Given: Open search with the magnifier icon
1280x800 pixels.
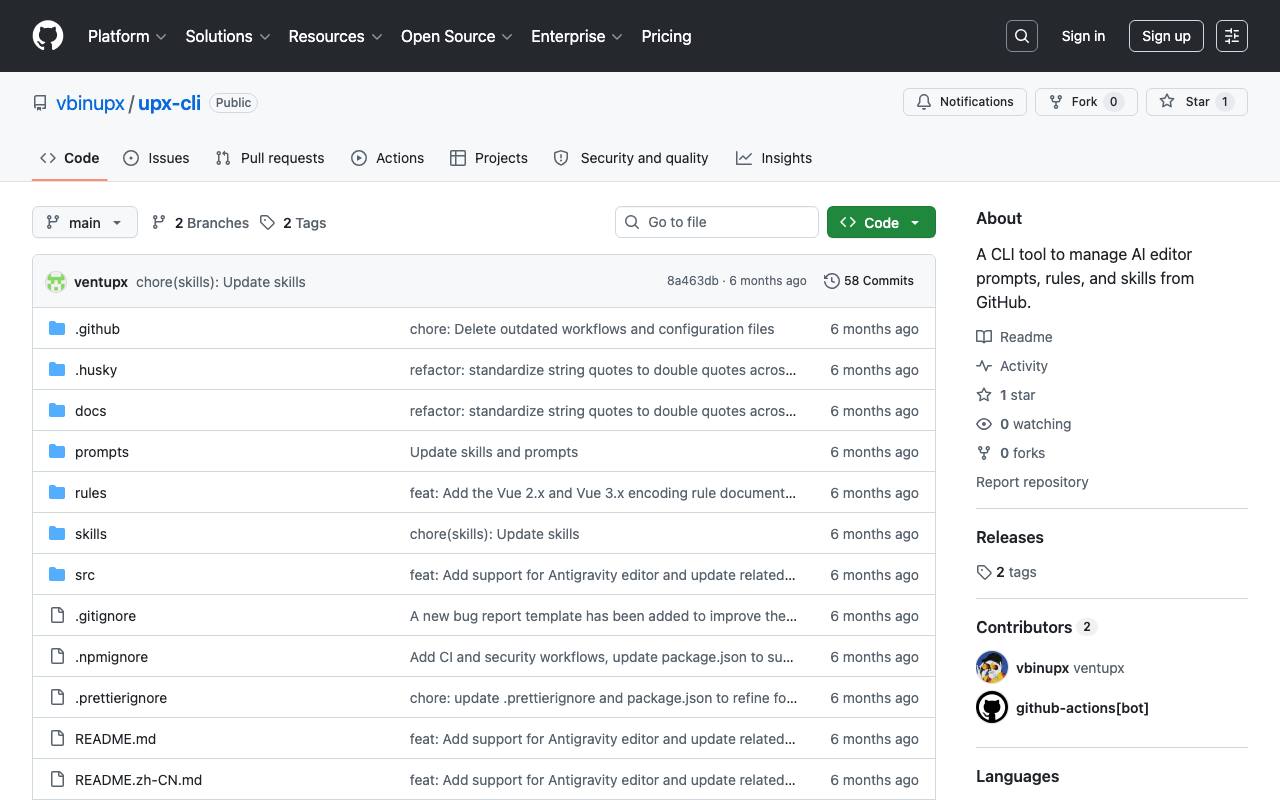Looking at the screenshot, I should (x=1022, y=36).
